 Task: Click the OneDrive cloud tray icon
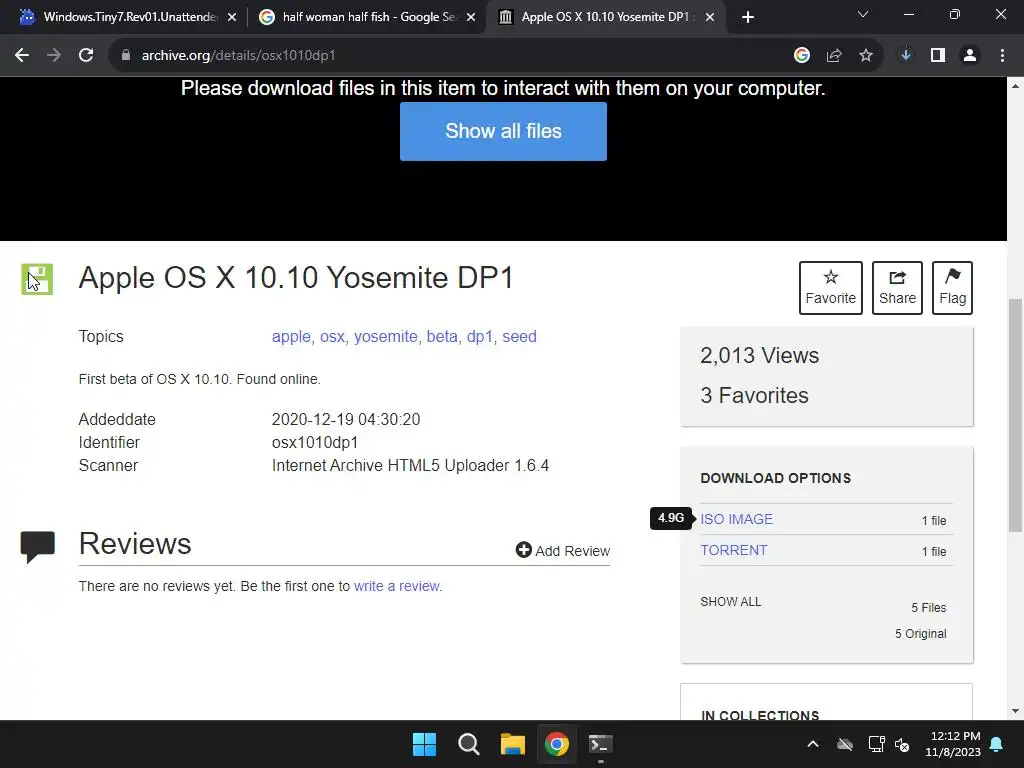pos(845,744)
